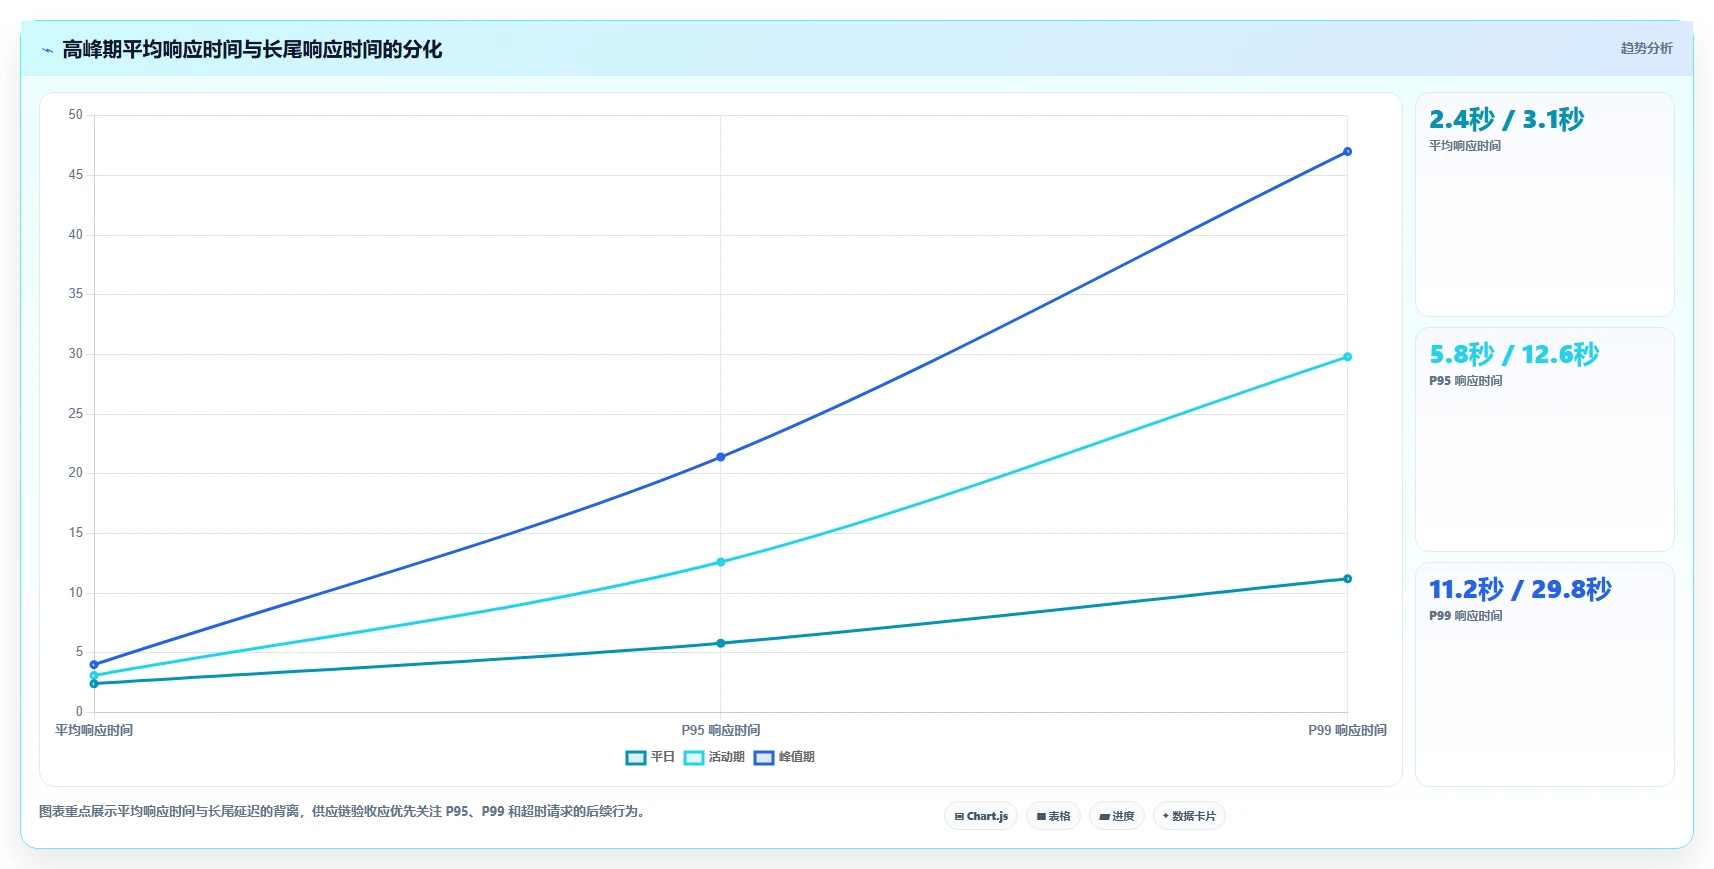Click the y-axis value 25
The height and width of the screenshot is (869, 1714).
pos(76,414)
